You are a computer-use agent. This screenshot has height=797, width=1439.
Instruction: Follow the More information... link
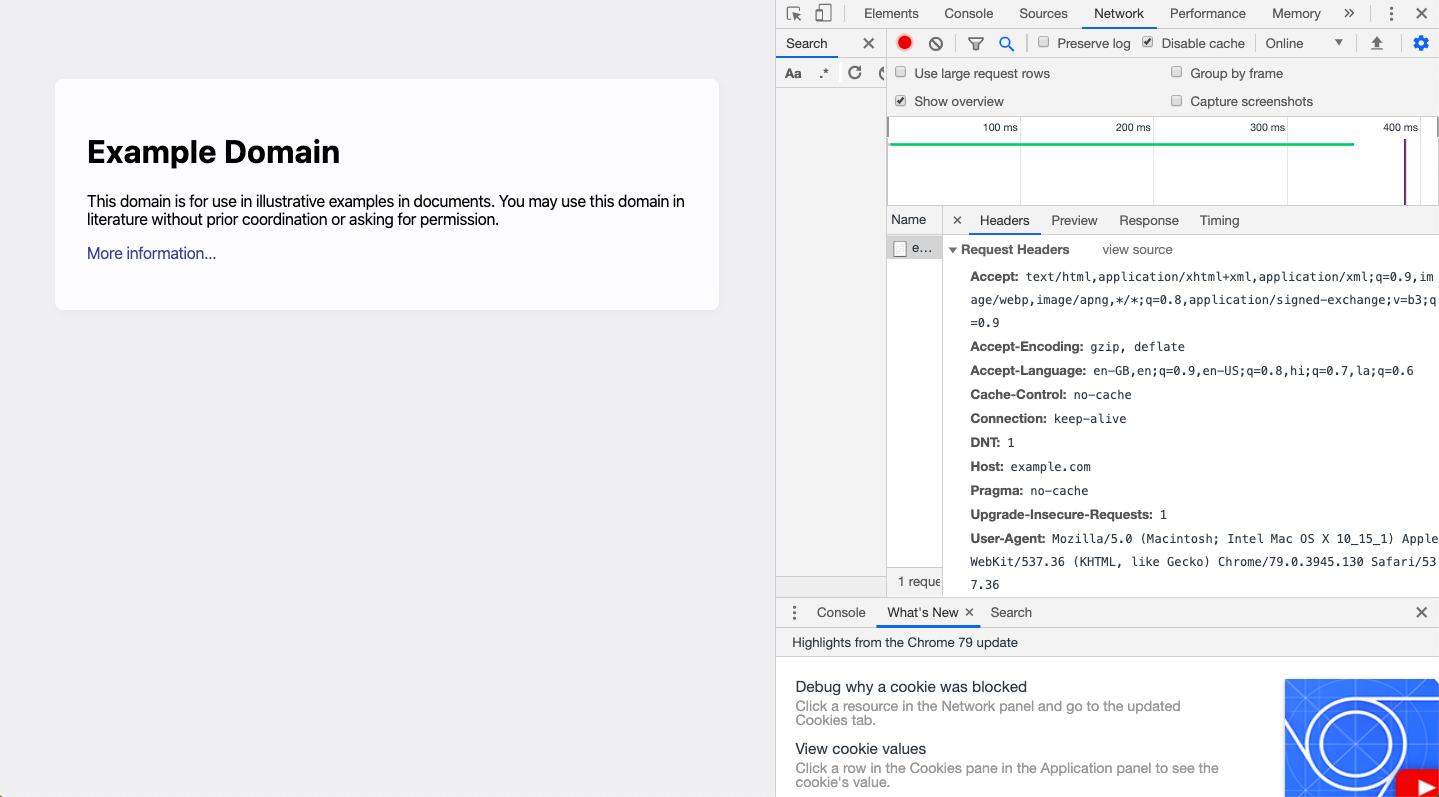coord(151,254)
